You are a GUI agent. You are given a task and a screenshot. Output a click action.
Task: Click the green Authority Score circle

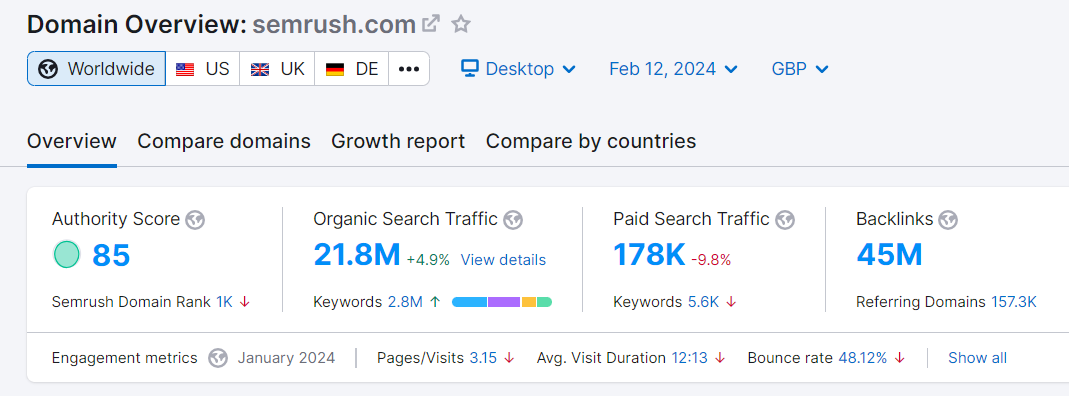coord(67,254)
